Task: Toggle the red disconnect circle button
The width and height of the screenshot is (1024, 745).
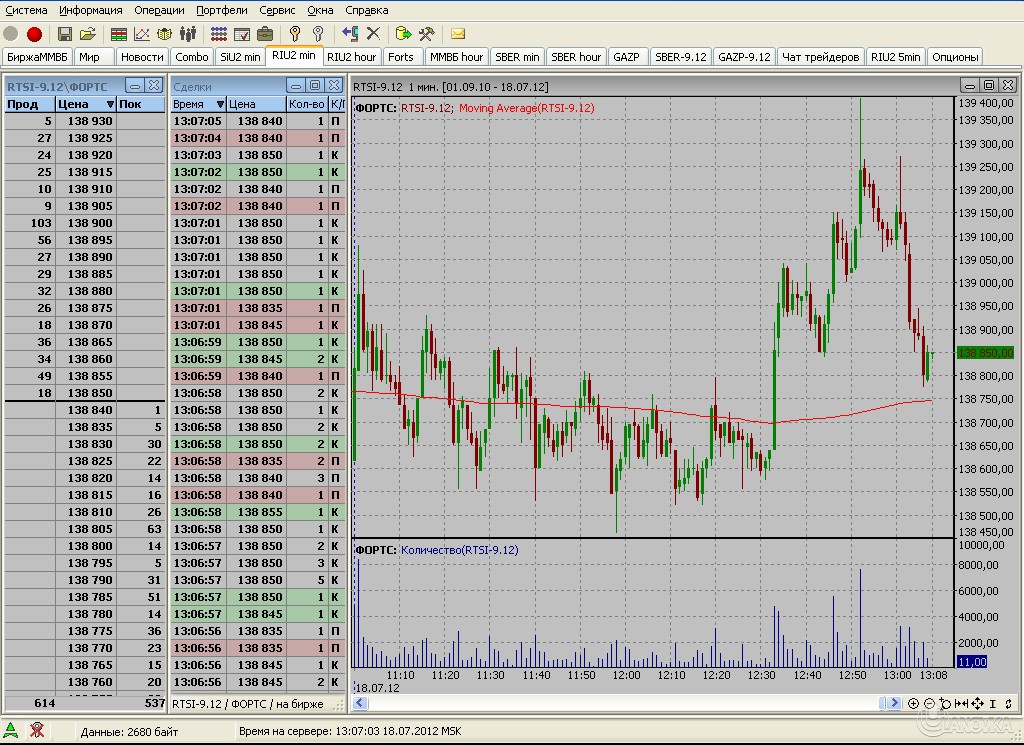Action: click(x=34, y=34)
